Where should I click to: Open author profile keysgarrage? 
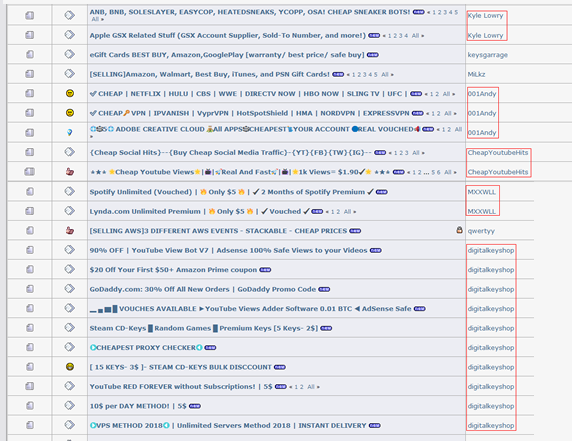click(487, 55)
